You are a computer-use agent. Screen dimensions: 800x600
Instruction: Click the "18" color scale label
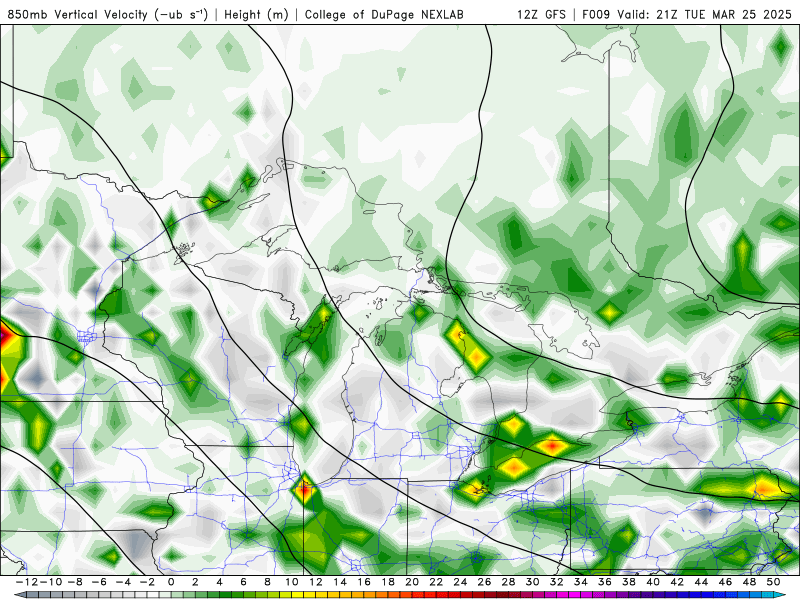(388, 582)
